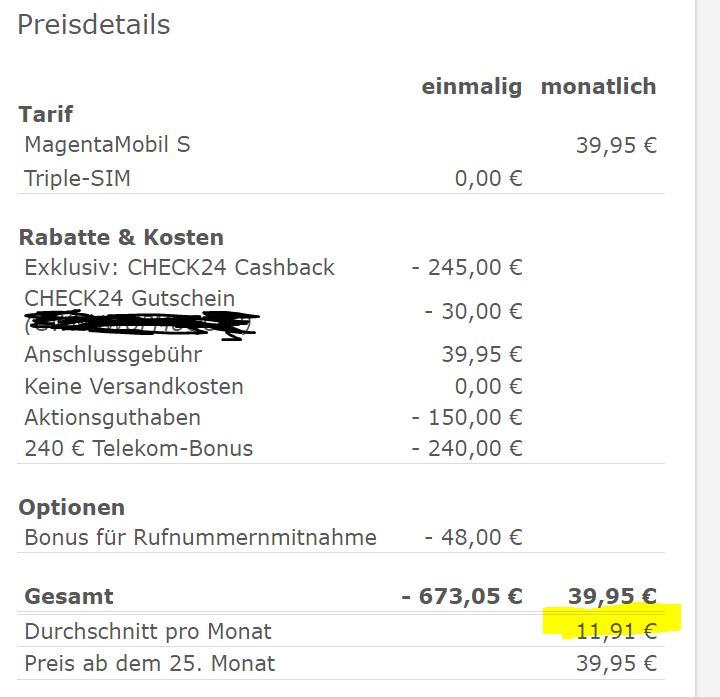
Task: Click the blacked-out voucher code
Action: click(x=140, y=324)
